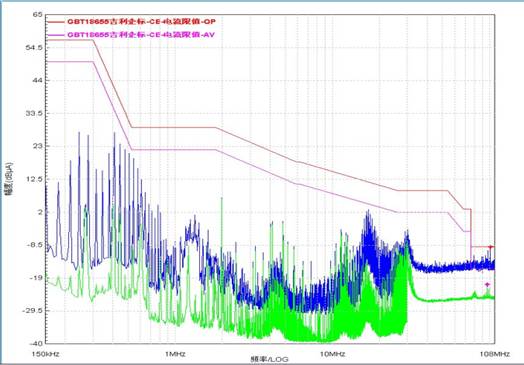The height and width of the screenshot is (365, 524).
Task: Click the 幅度(dBμA) y-axis title
Action: pos(9,179)
